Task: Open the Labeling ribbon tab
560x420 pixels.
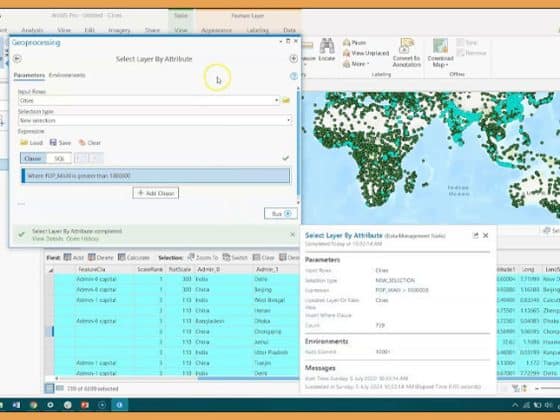Action: [x=258, y=30]
